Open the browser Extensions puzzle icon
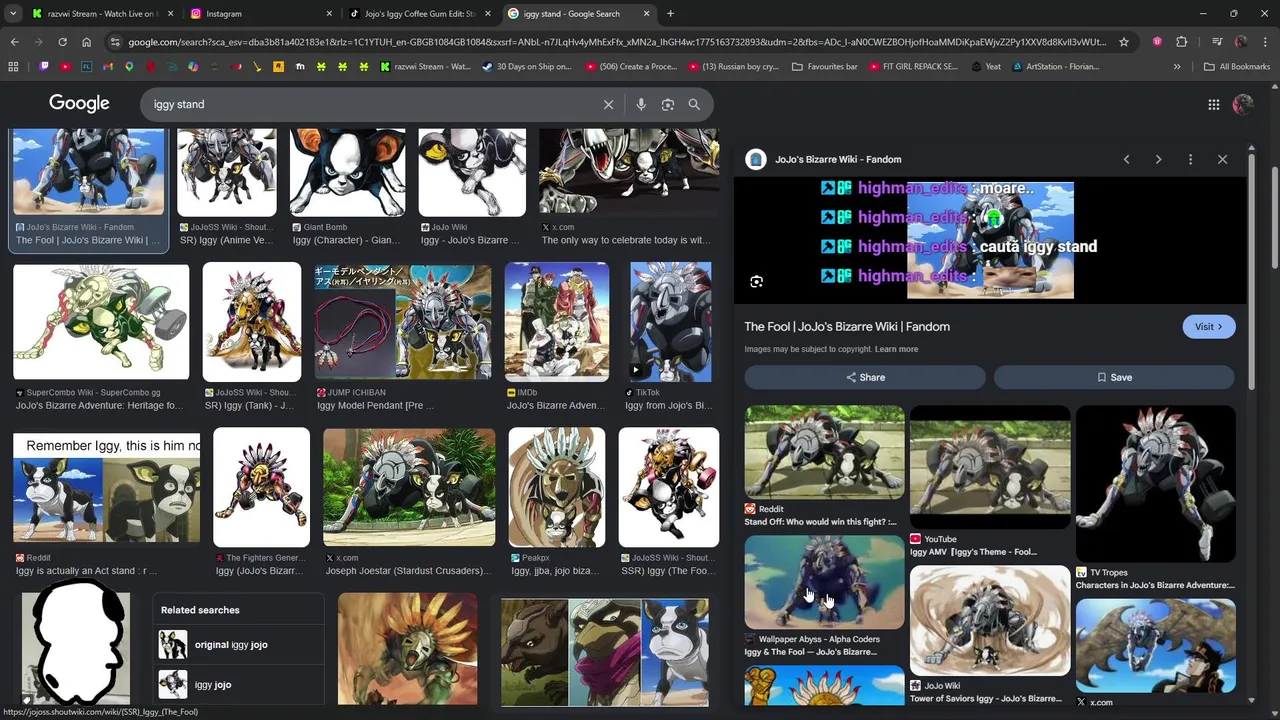This screenshot has width=1280, height=720. pos(1181,42)
